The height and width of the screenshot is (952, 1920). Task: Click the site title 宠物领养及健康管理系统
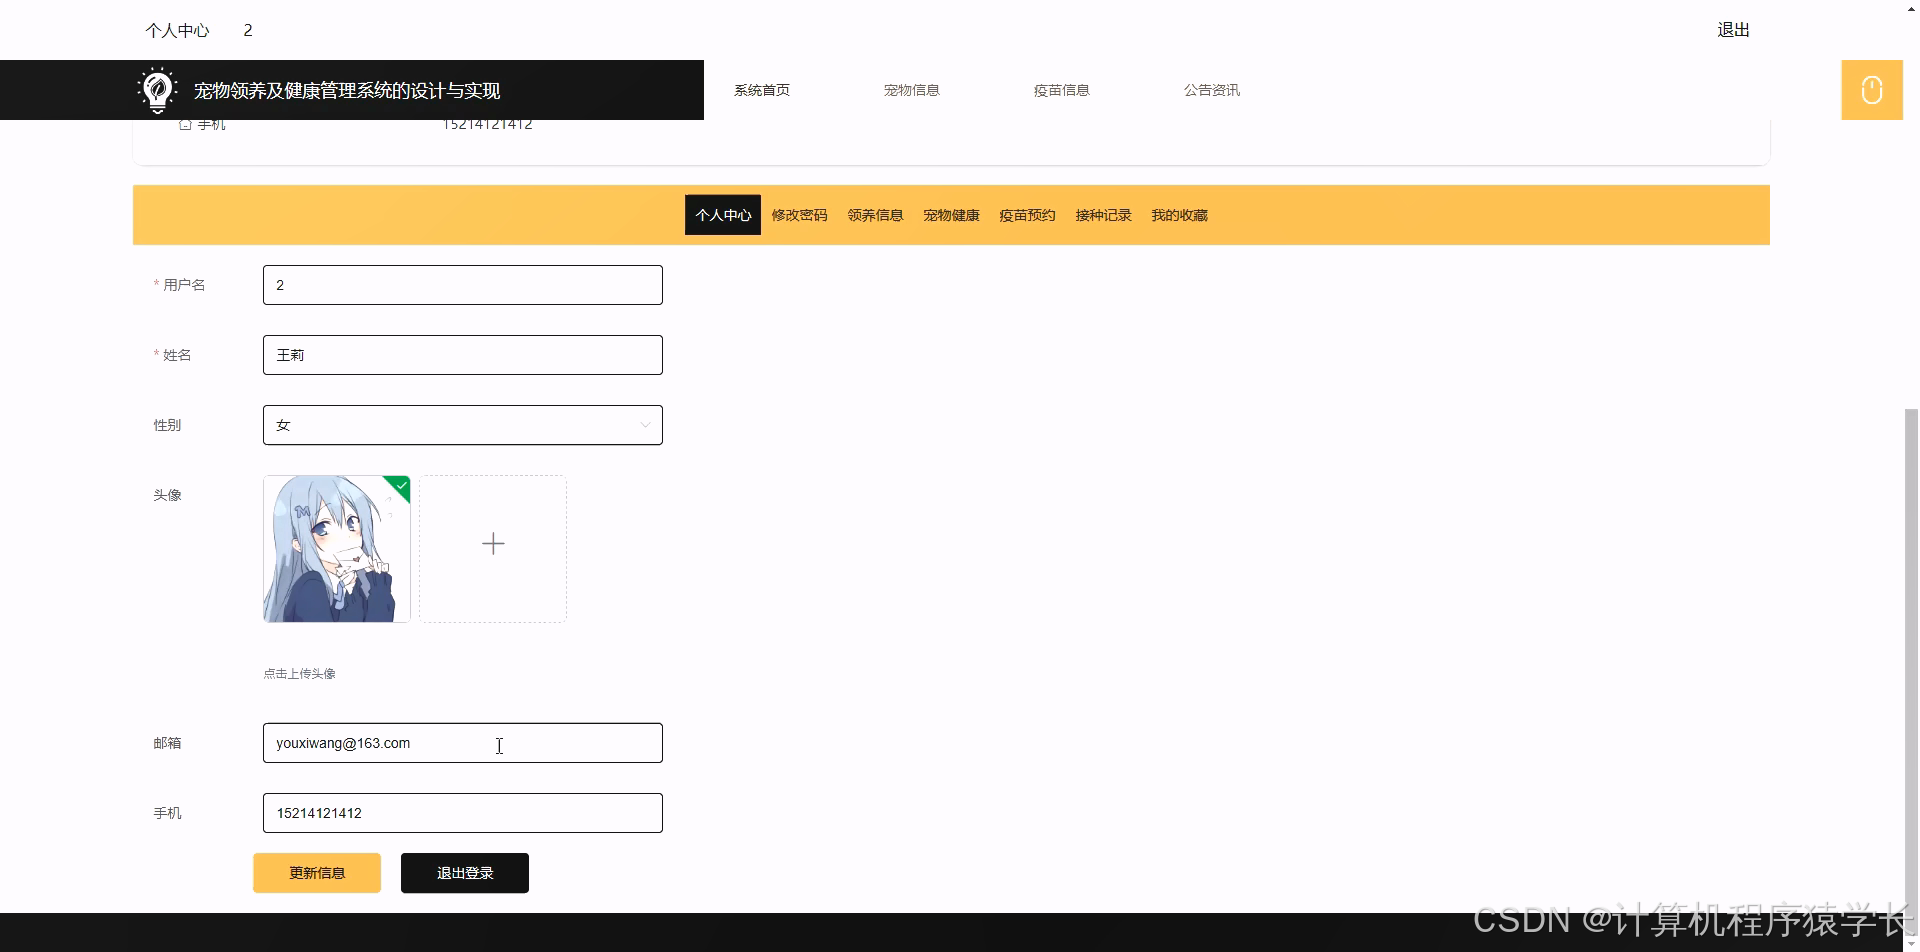(347, 91)
